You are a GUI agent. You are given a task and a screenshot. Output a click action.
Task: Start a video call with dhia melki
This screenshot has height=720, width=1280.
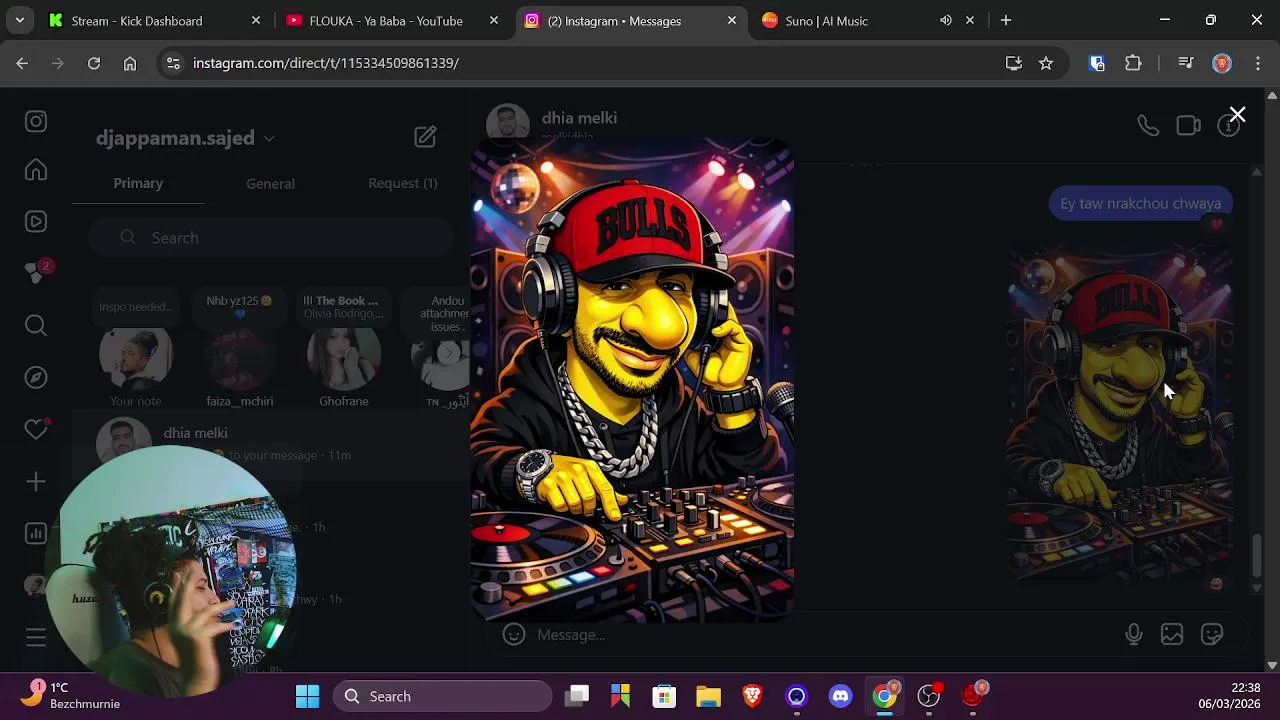[1188, 126]
